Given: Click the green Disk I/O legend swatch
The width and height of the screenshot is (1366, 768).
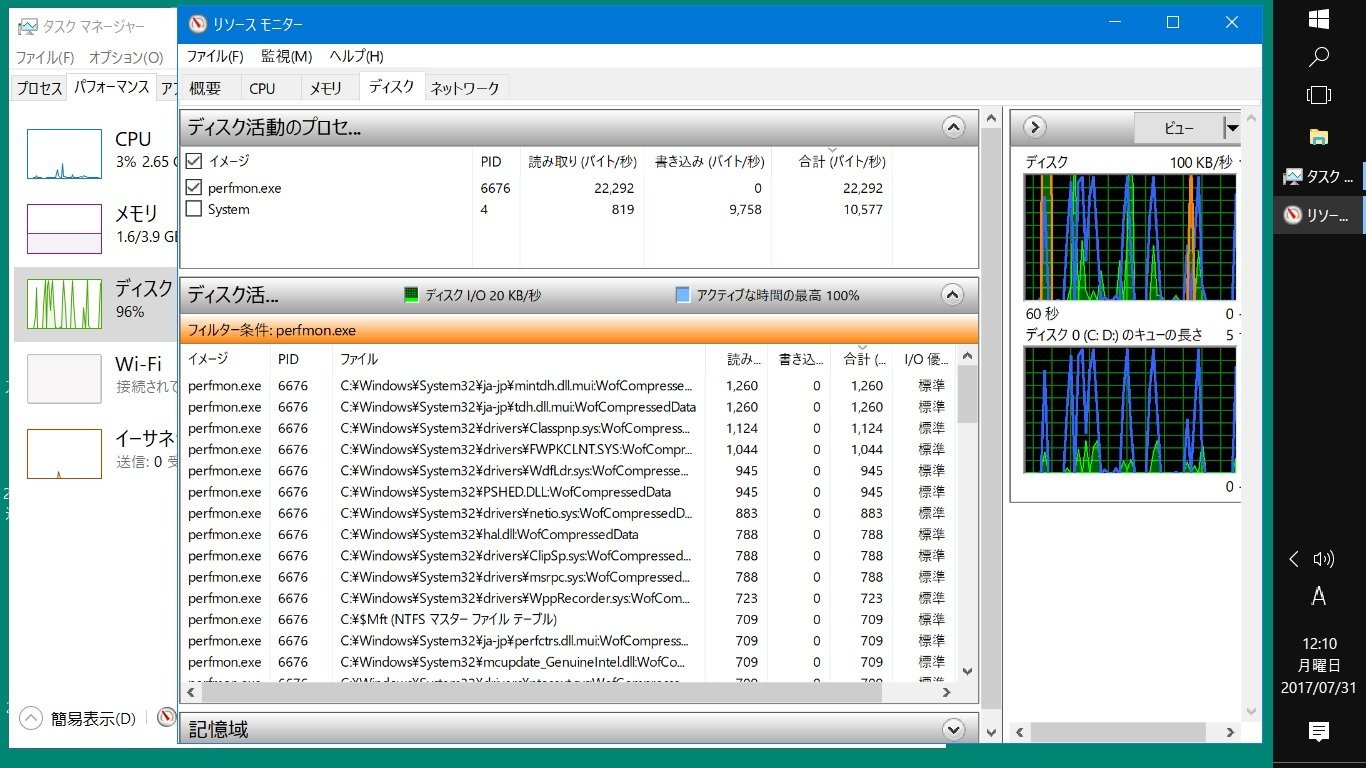Looking at the screenshot, I should tap(411, 295).
